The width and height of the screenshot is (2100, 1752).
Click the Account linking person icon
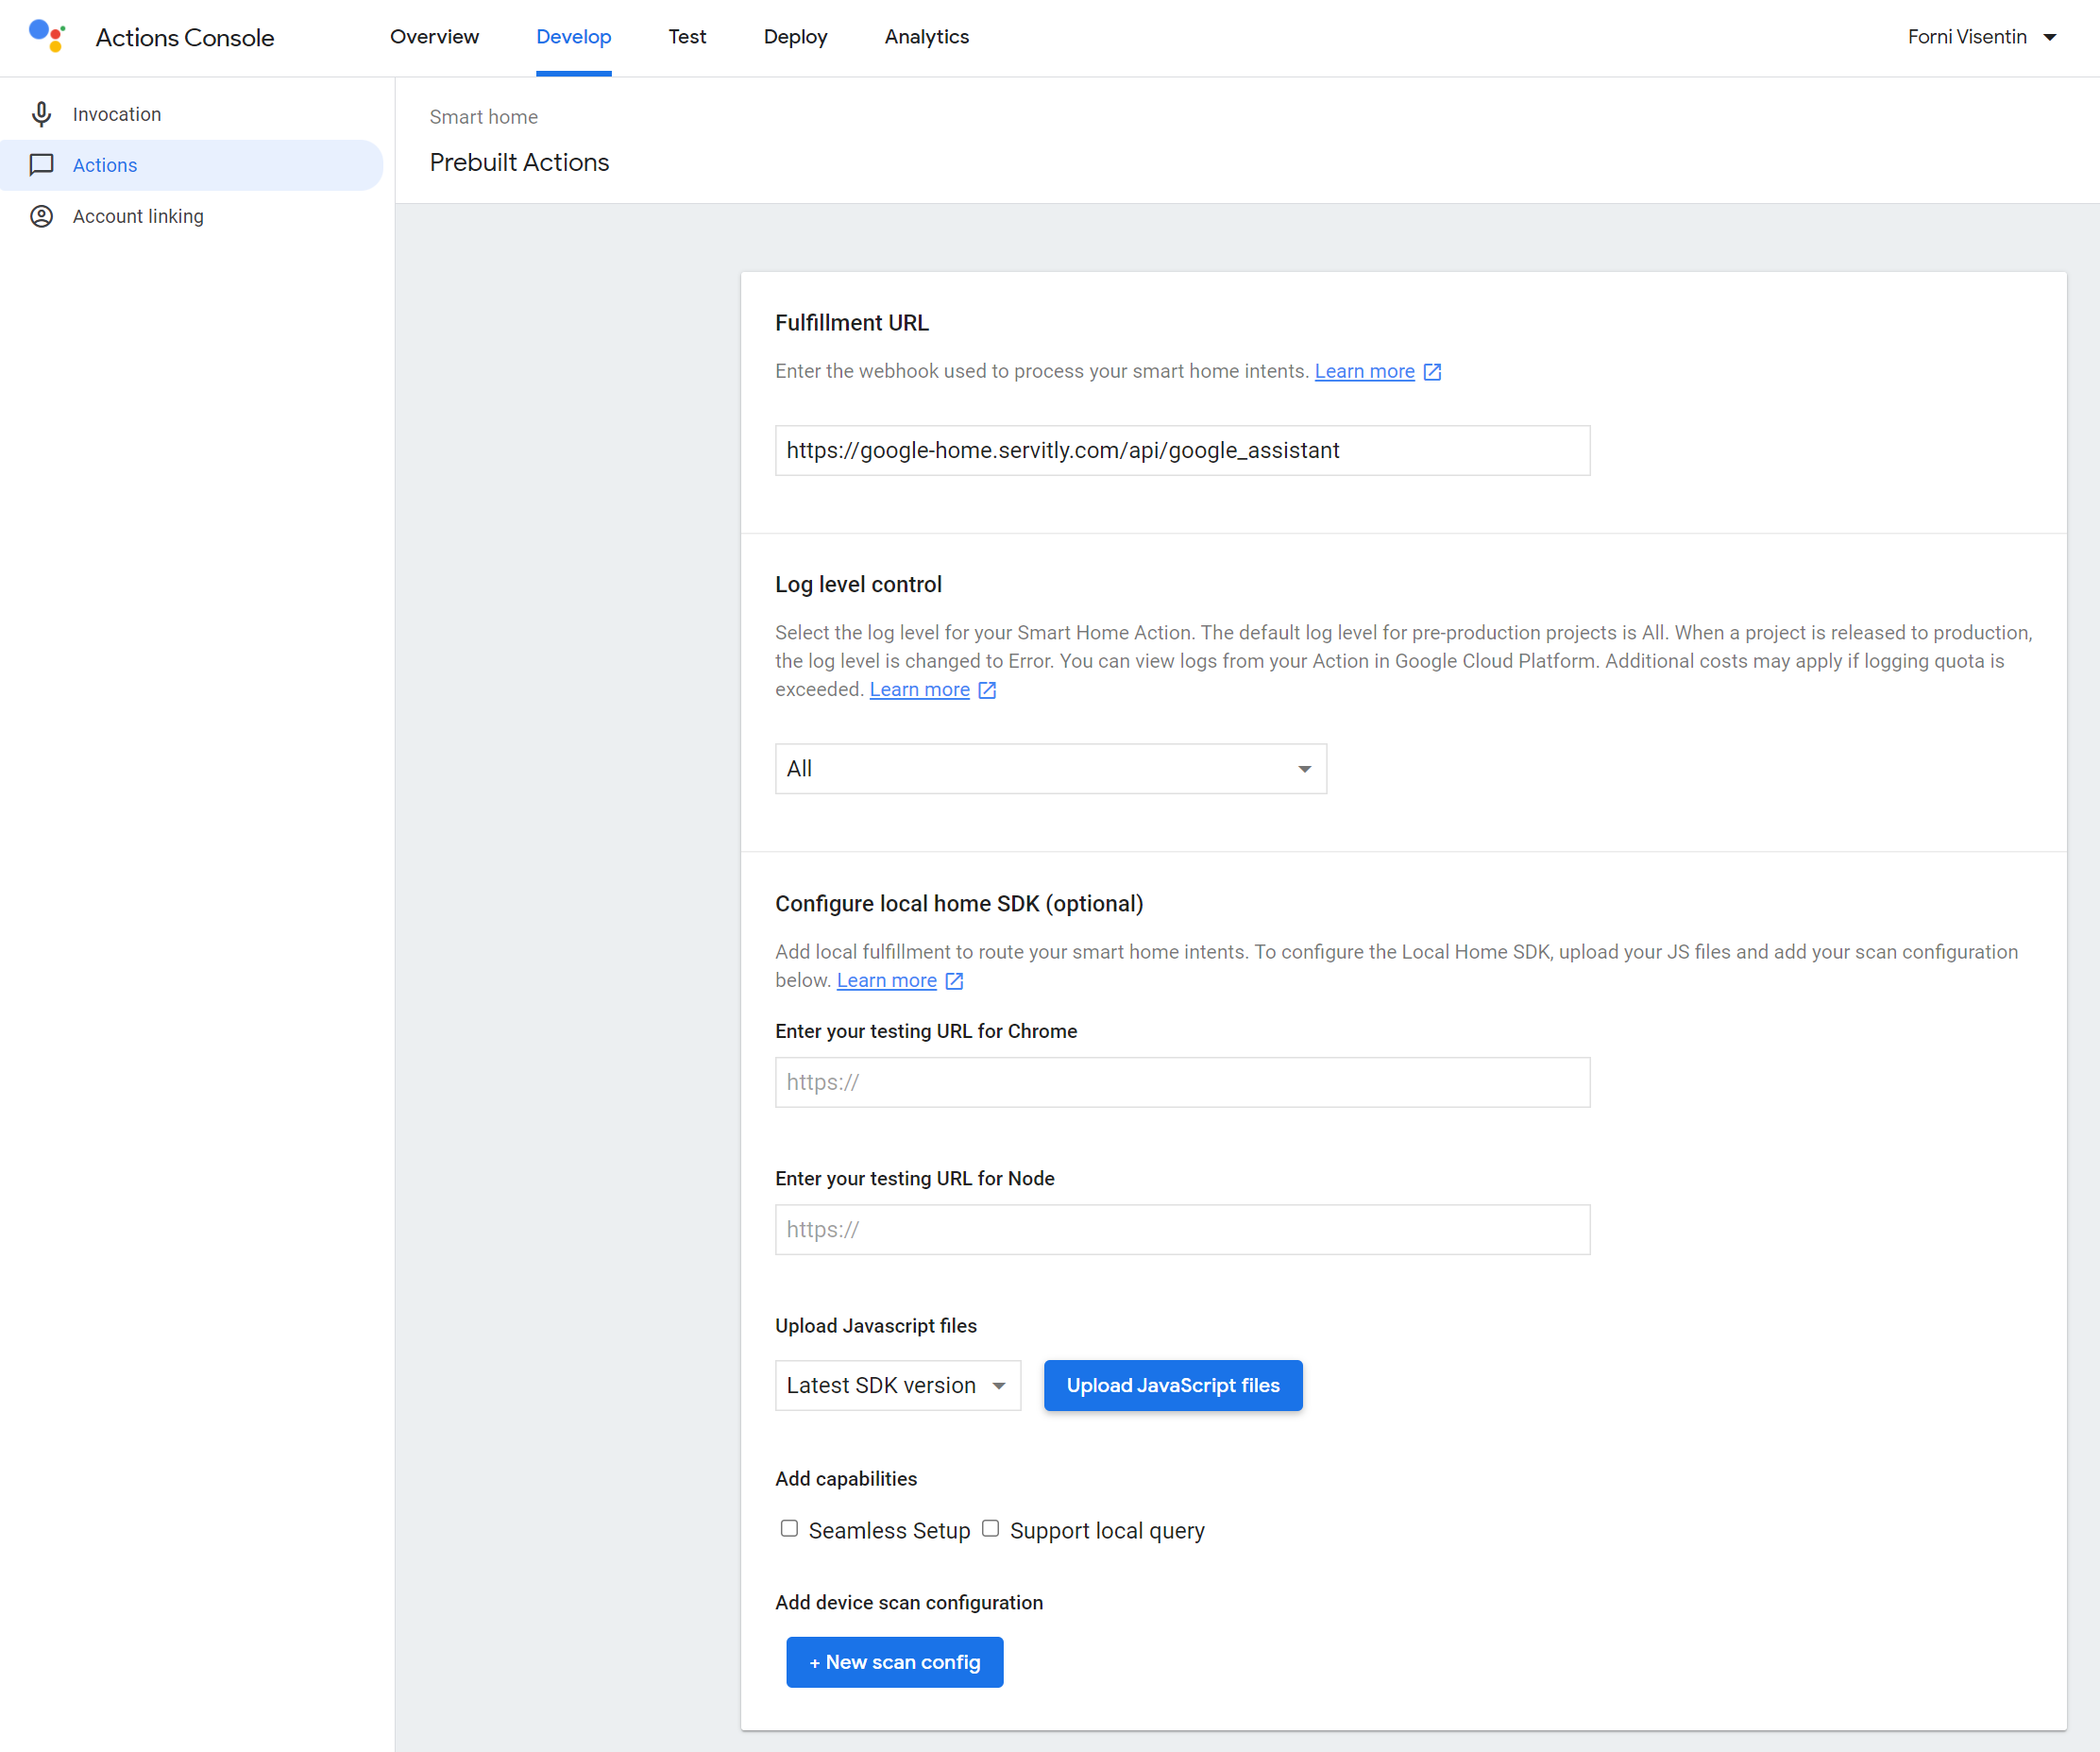41,216
